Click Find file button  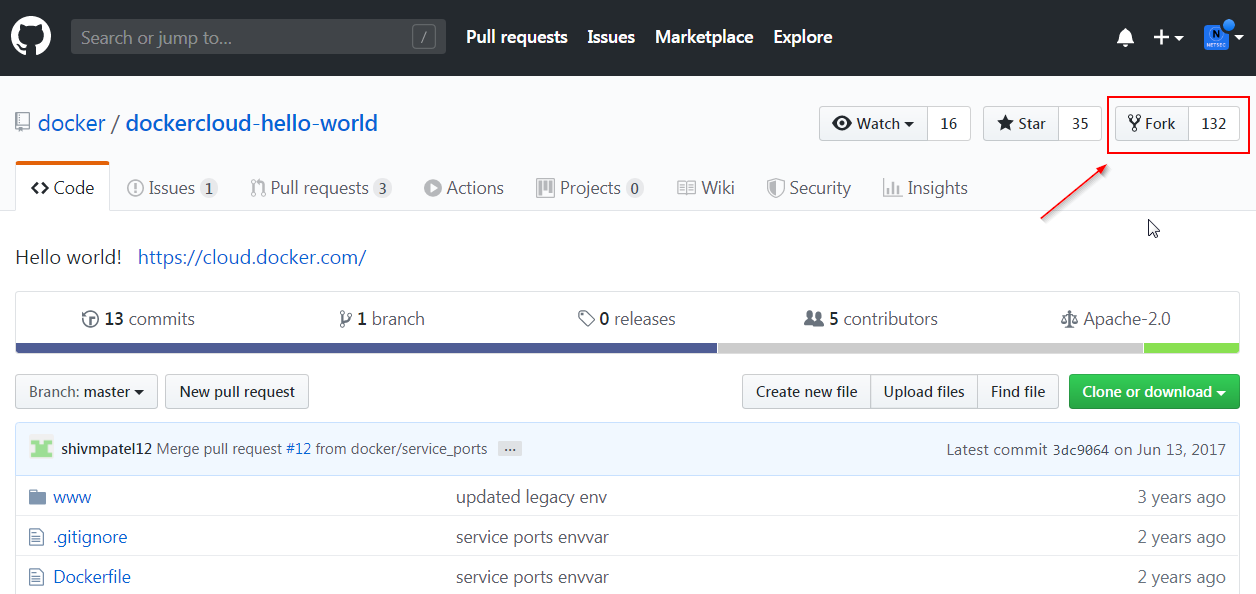pyautogui.click(x=1018, y=392)
